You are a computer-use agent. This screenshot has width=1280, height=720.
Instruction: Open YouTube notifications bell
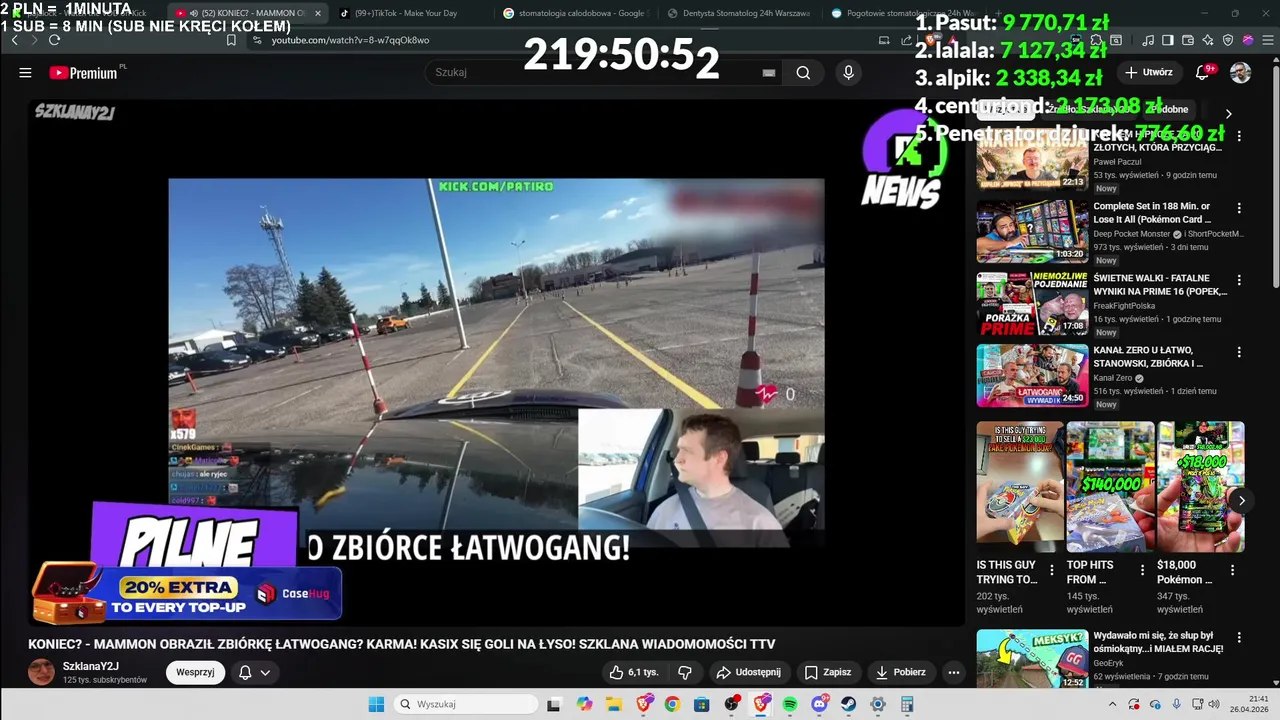[x=1203, y=73]
